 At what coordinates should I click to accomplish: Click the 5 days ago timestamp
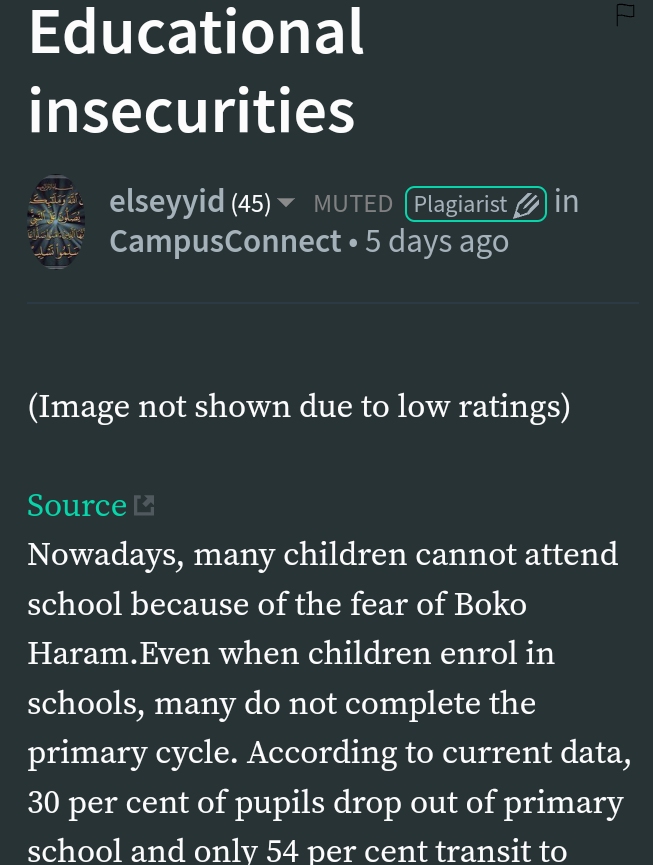pos(437,242)
